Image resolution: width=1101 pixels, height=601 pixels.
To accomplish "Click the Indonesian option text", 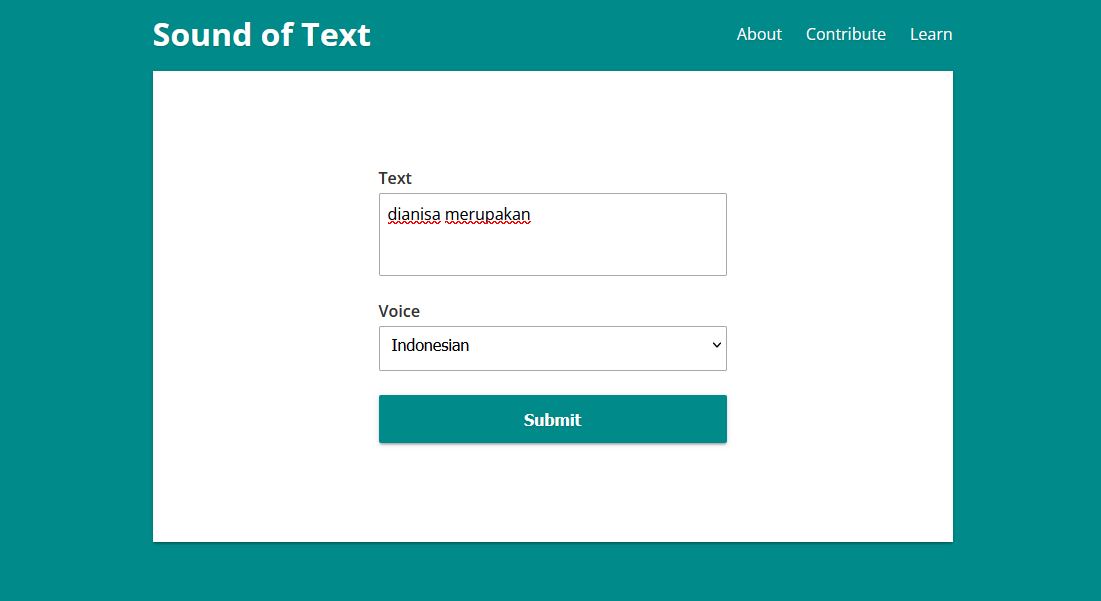I will [x=430, y=346].
